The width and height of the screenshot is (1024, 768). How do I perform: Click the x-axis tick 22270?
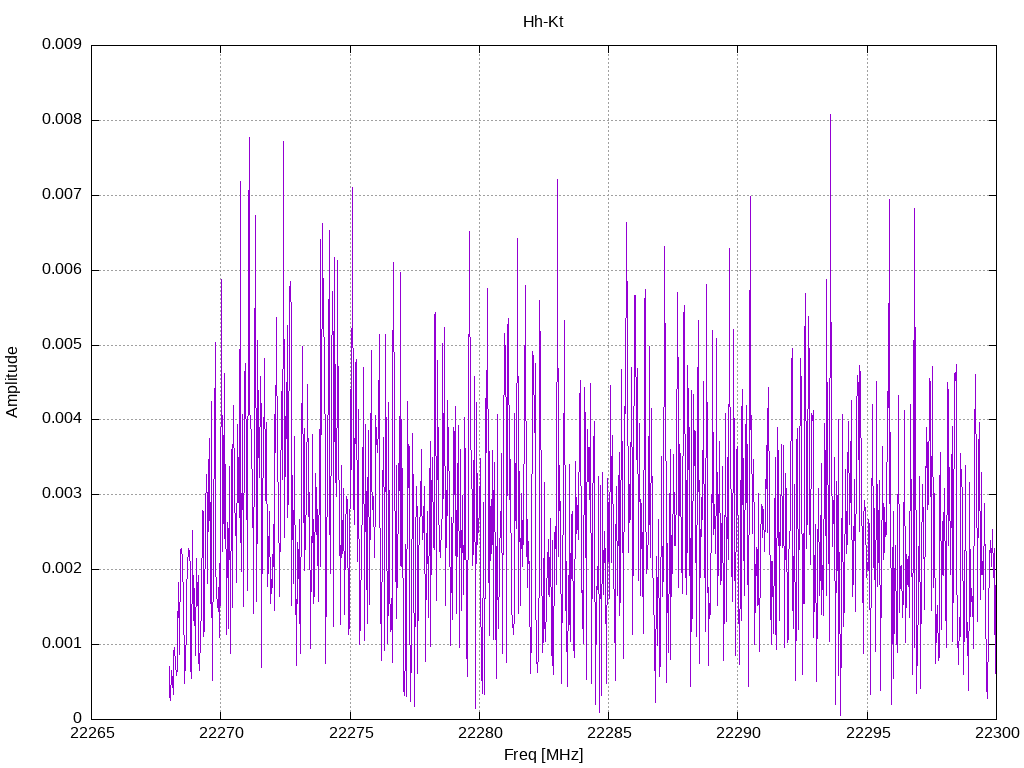pos(221,733)
